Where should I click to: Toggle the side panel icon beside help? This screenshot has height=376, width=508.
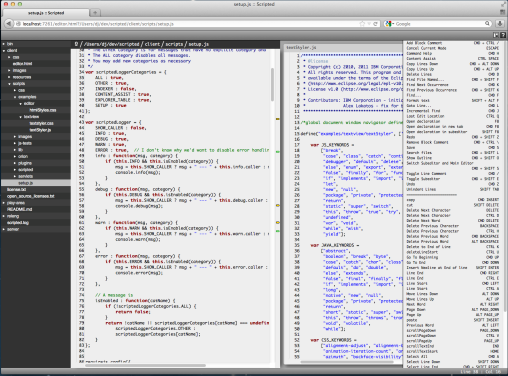tap(496, 35)
